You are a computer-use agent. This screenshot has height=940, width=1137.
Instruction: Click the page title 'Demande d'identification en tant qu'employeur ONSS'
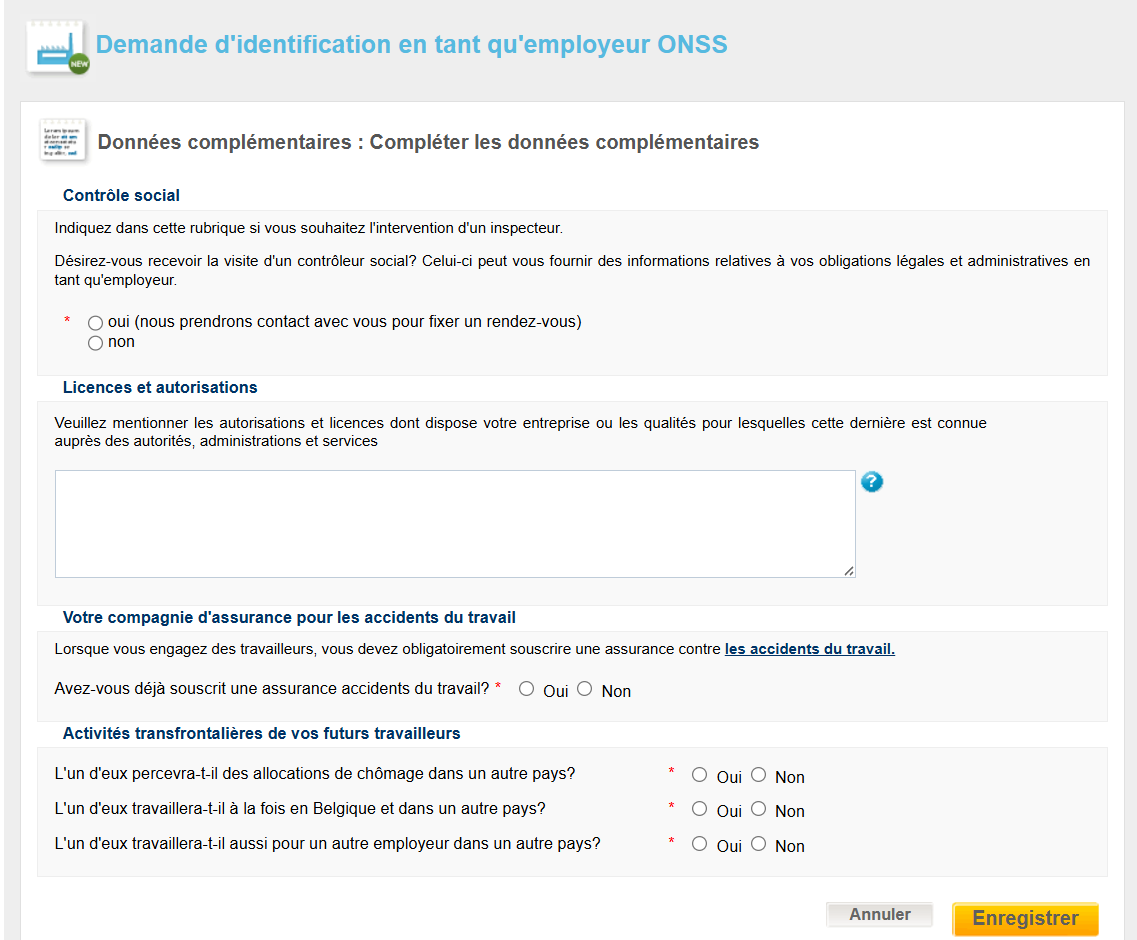click(x=411, y=44)
